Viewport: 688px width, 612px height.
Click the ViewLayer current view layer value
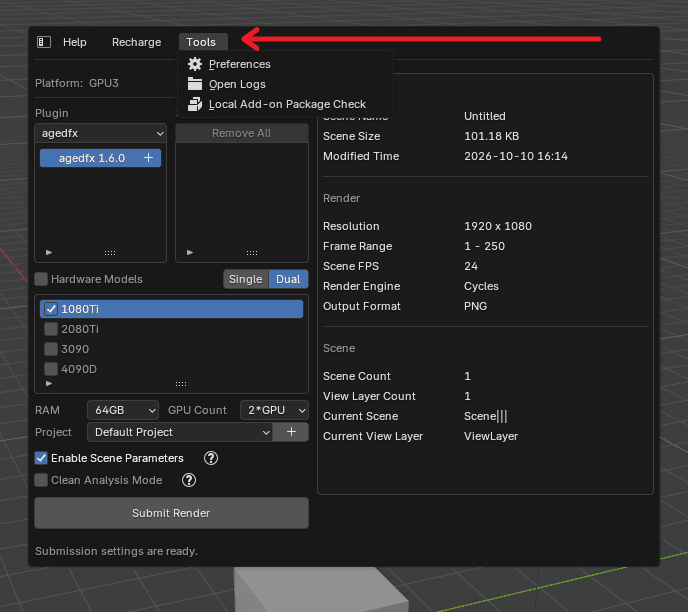pyautogui.click(x=491, y=436)
